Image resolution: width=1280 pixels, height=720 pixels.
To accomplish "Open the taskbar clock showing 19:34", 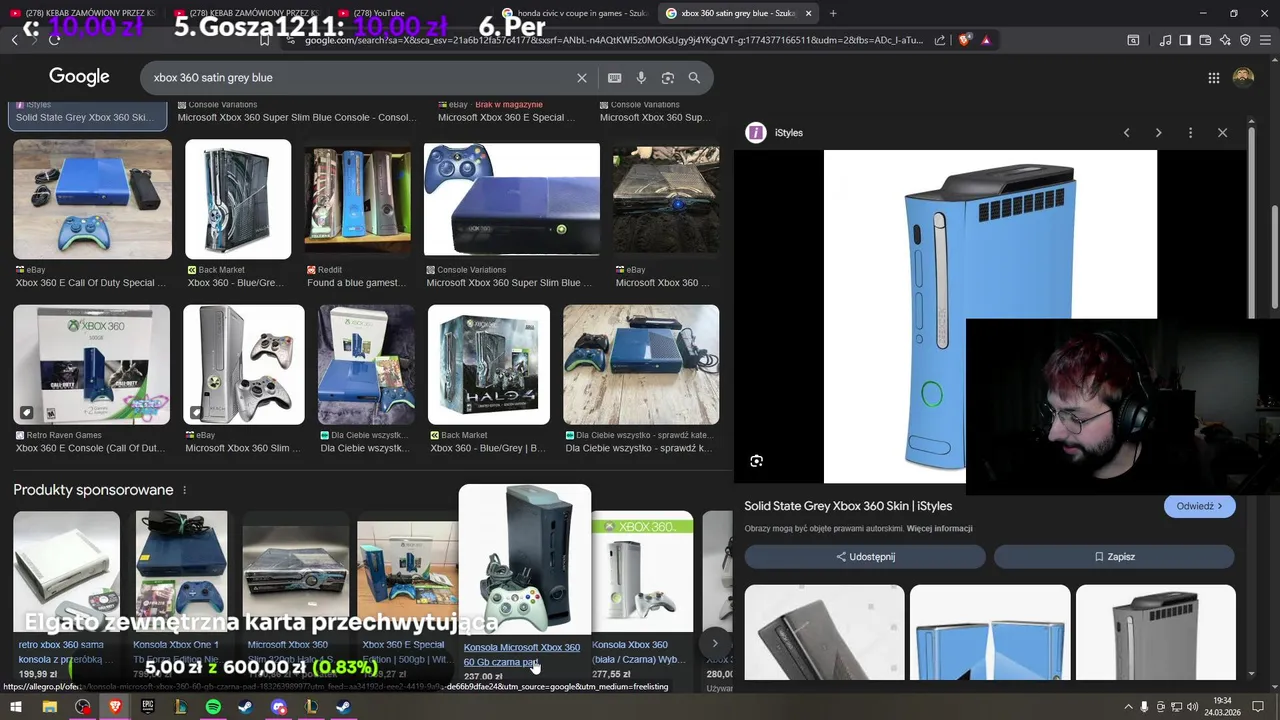I will 1222,707.
